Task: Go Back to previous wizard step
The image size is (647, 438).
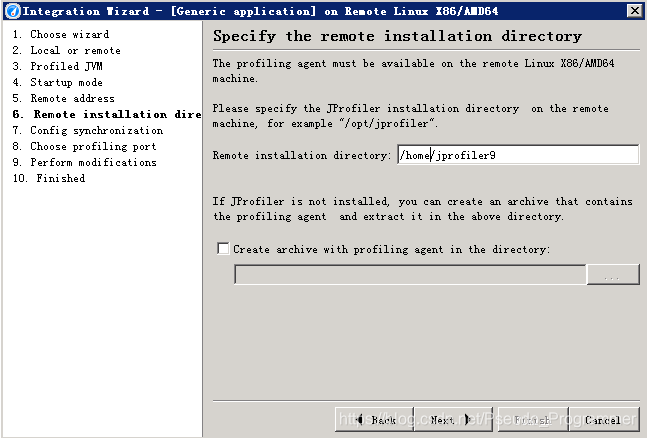Action: pyautogui.click(x=375, y=419)
